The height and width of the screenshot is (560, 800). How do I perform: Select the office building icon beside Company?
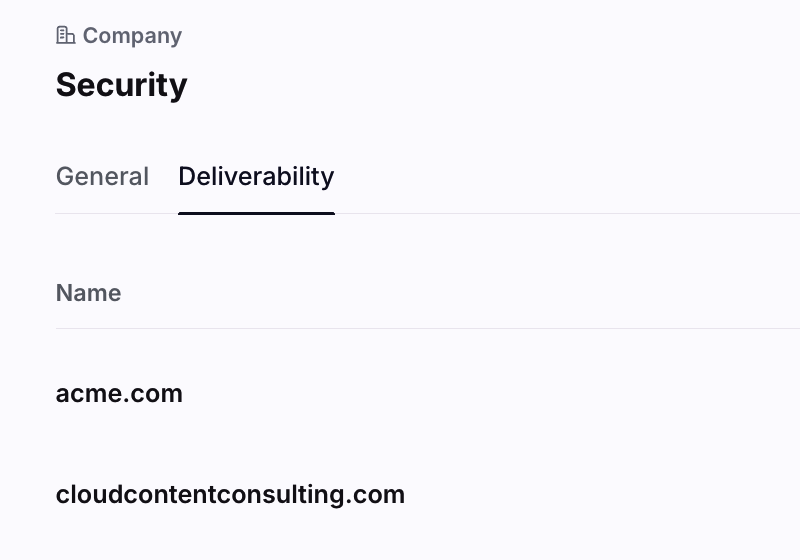tap(65, 35)
